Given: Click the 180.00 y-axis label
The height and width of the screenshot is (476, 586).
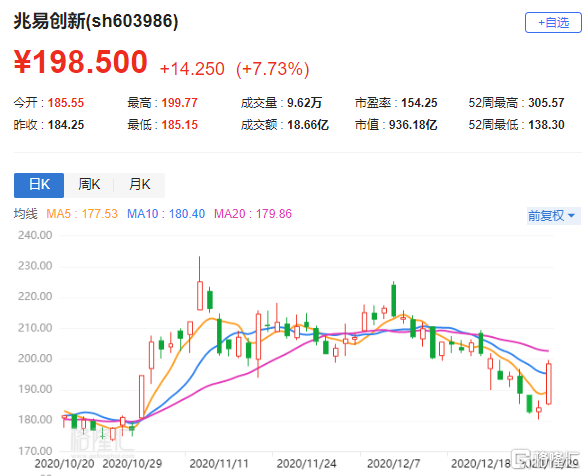Looking at the screenshot, I should pyautogui.click(x=35, y=420).
